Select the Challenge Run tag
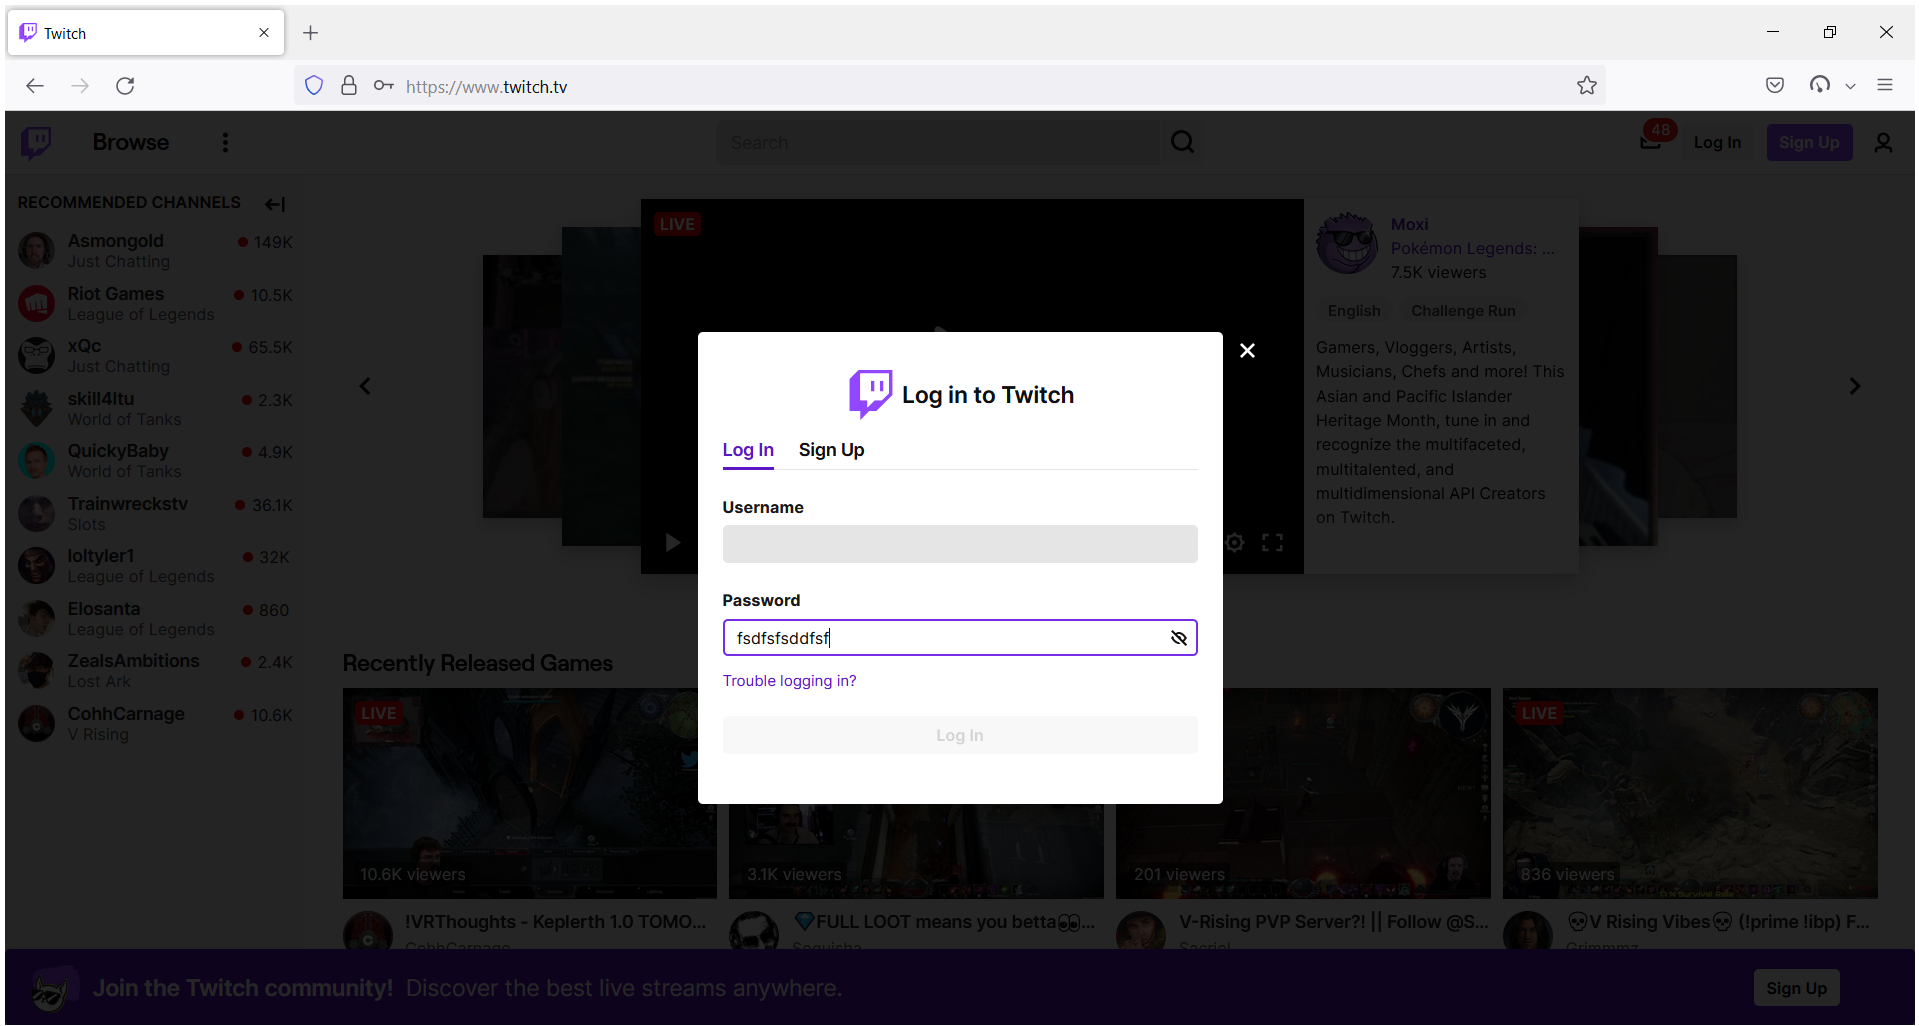1919x1026 pixels. click(1463, 311)
